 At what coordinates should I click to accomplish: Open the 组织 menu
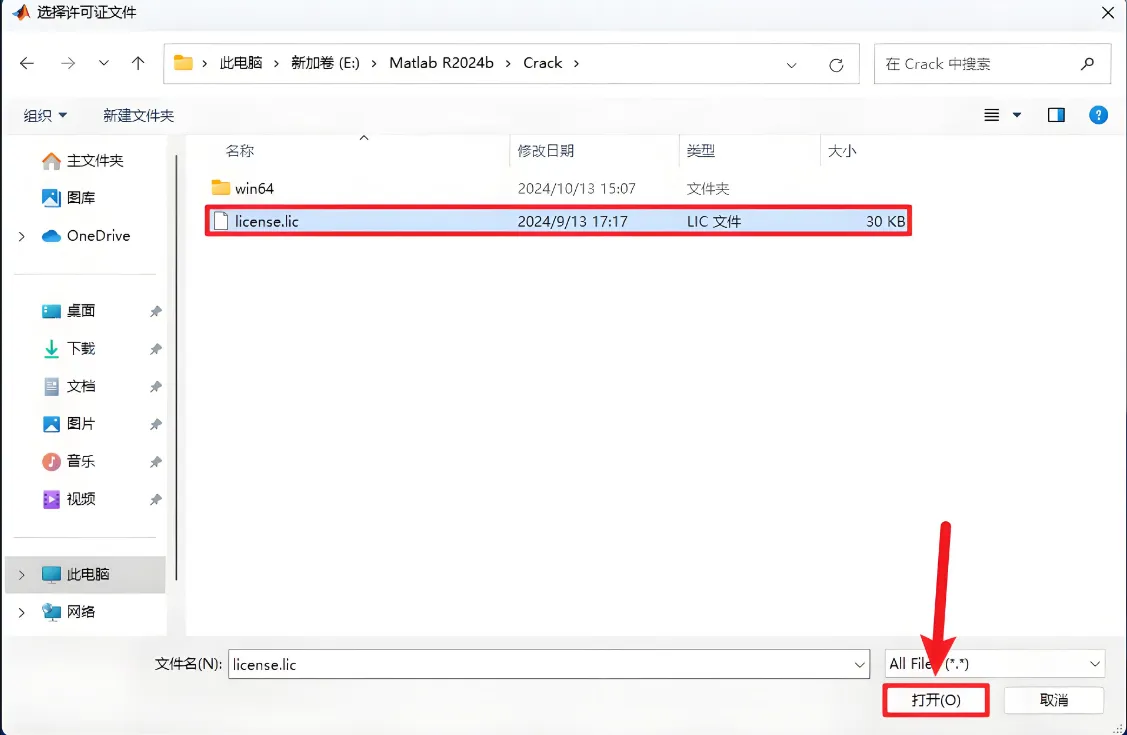click(45, 116)
